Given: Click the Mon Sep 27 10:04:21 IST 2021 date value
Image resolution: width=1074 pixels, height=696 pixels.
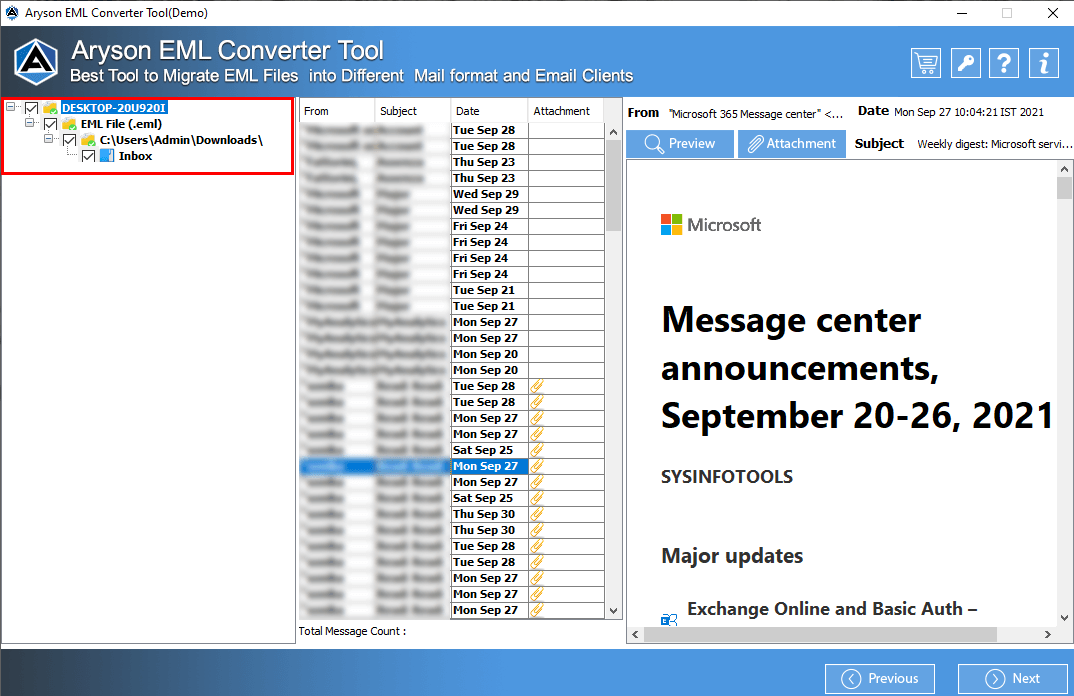Looking at the screenshot, I should [x=969, y=112].
